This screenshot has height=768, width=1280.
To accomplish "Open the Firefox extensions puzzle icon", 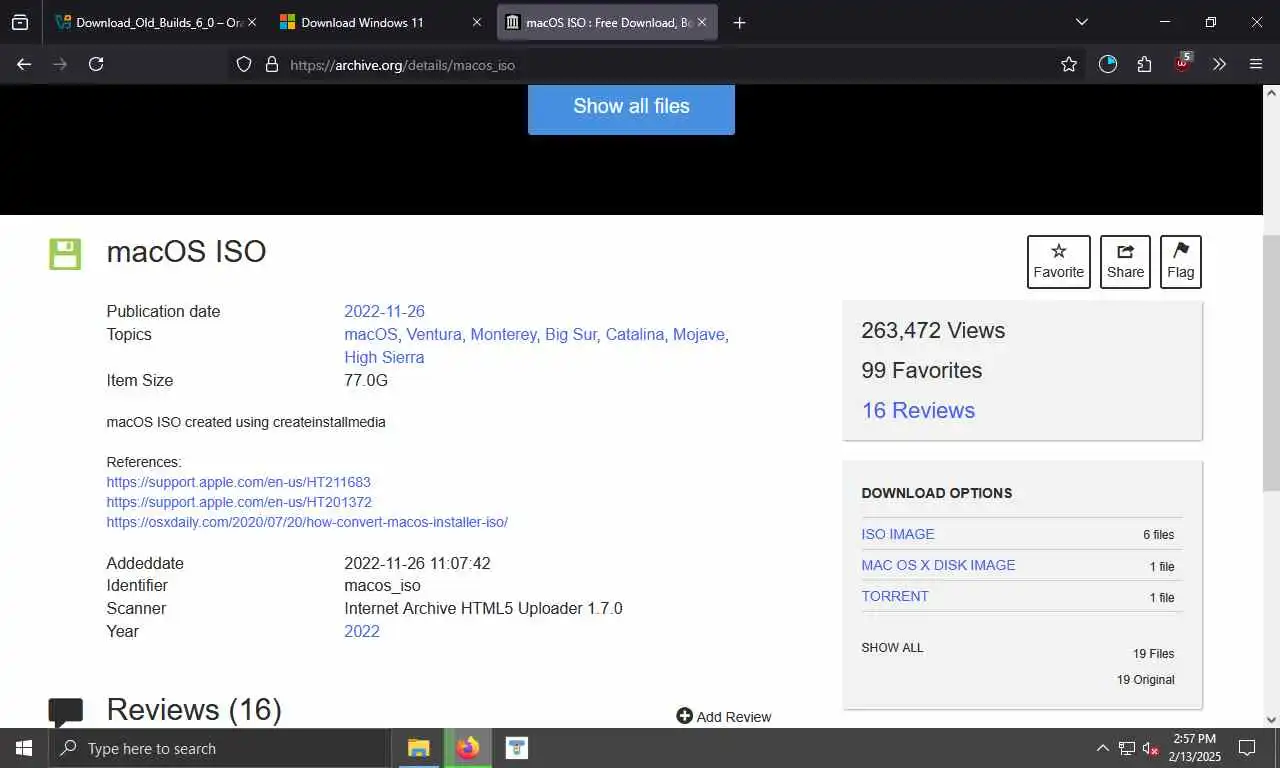I will tap(1144, 64).
